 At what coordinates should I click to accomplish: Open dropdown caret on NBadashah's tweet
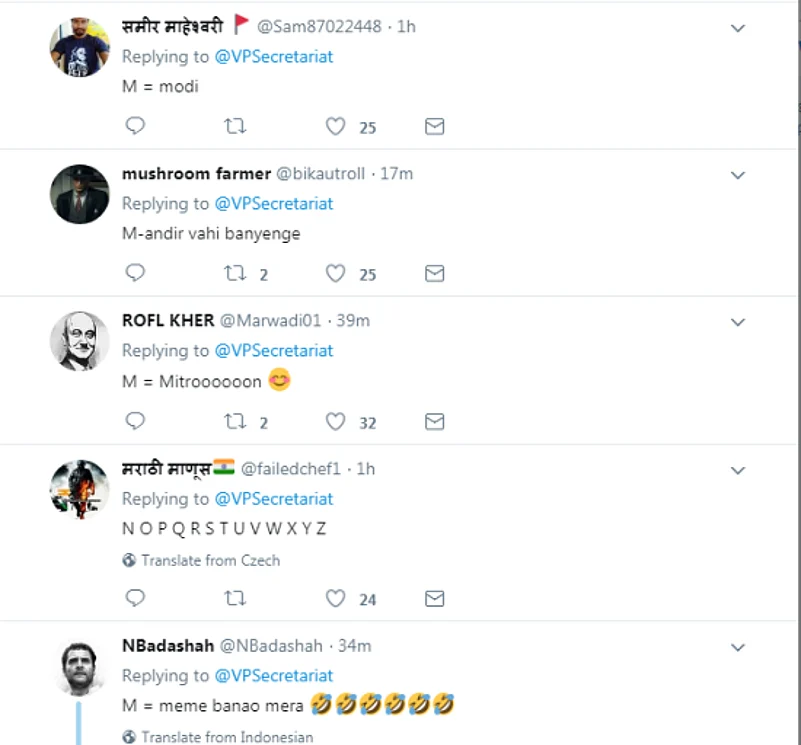738,647
